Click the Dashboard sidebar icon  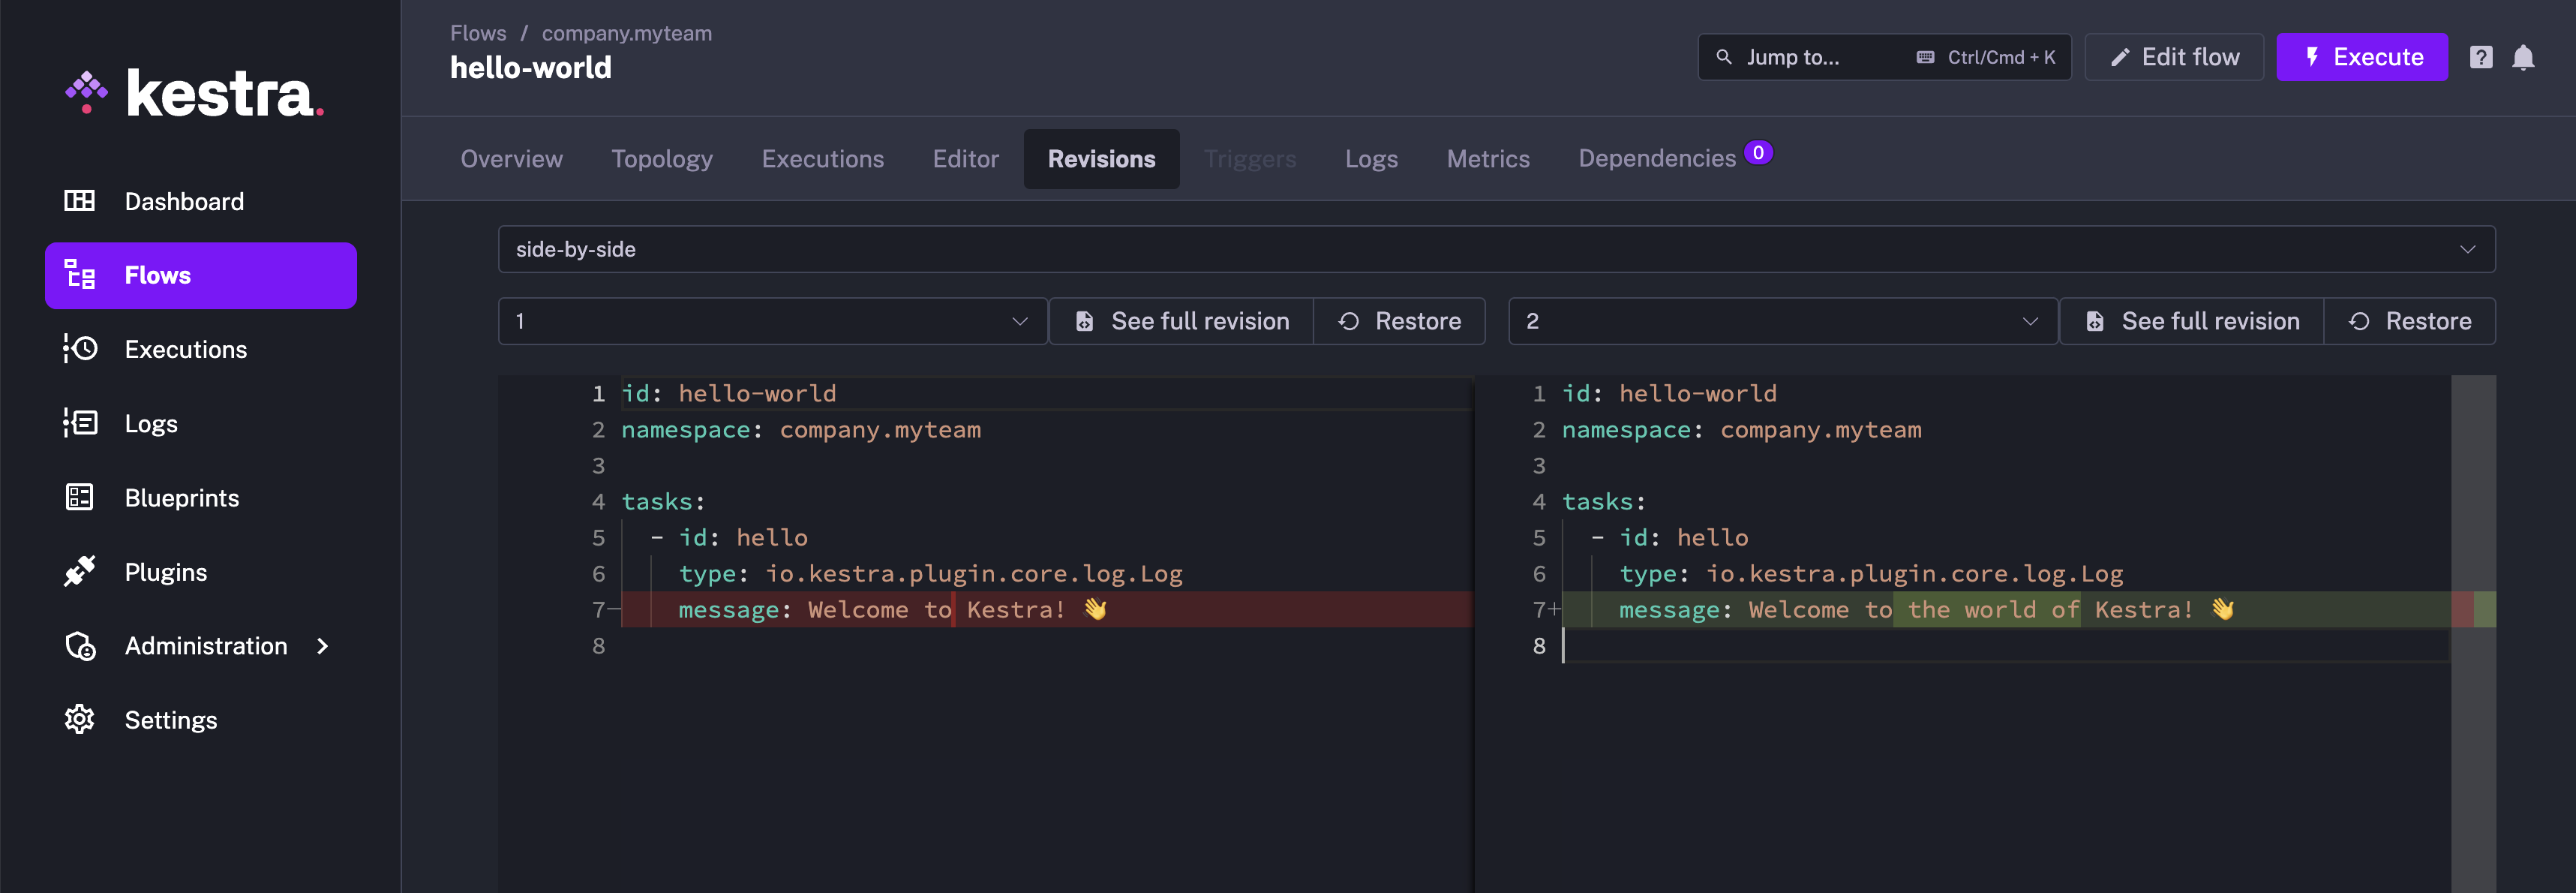point(80,201)
